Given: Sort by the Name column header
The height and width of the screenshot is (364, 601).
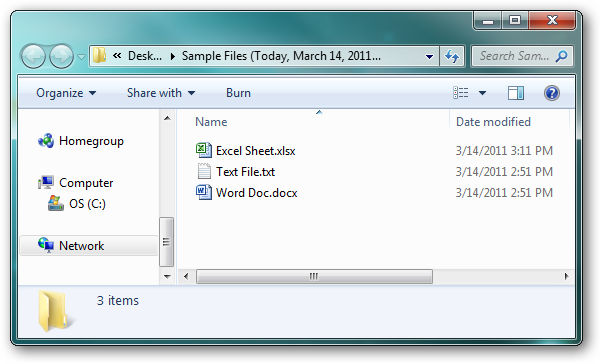Looking at the screenshot, I should pyautogui.click(x=211, y=122).
